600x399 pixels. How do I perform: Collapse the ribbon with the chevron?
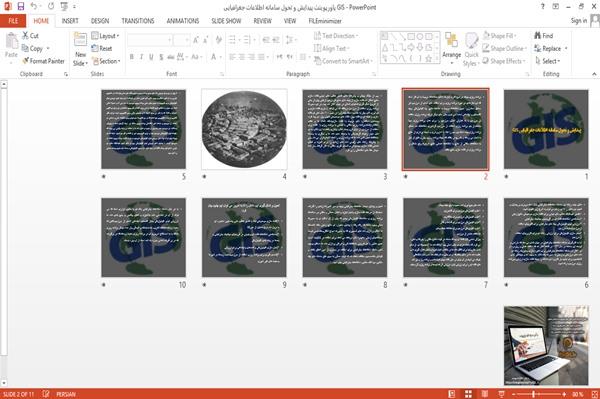594,74
